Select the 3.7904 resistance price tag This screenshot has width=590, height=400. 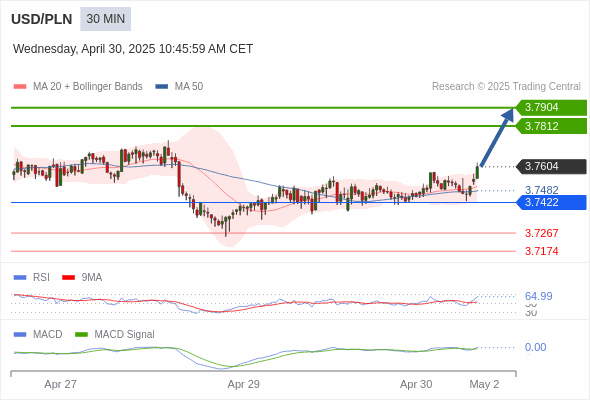click(x=551, y=107)
